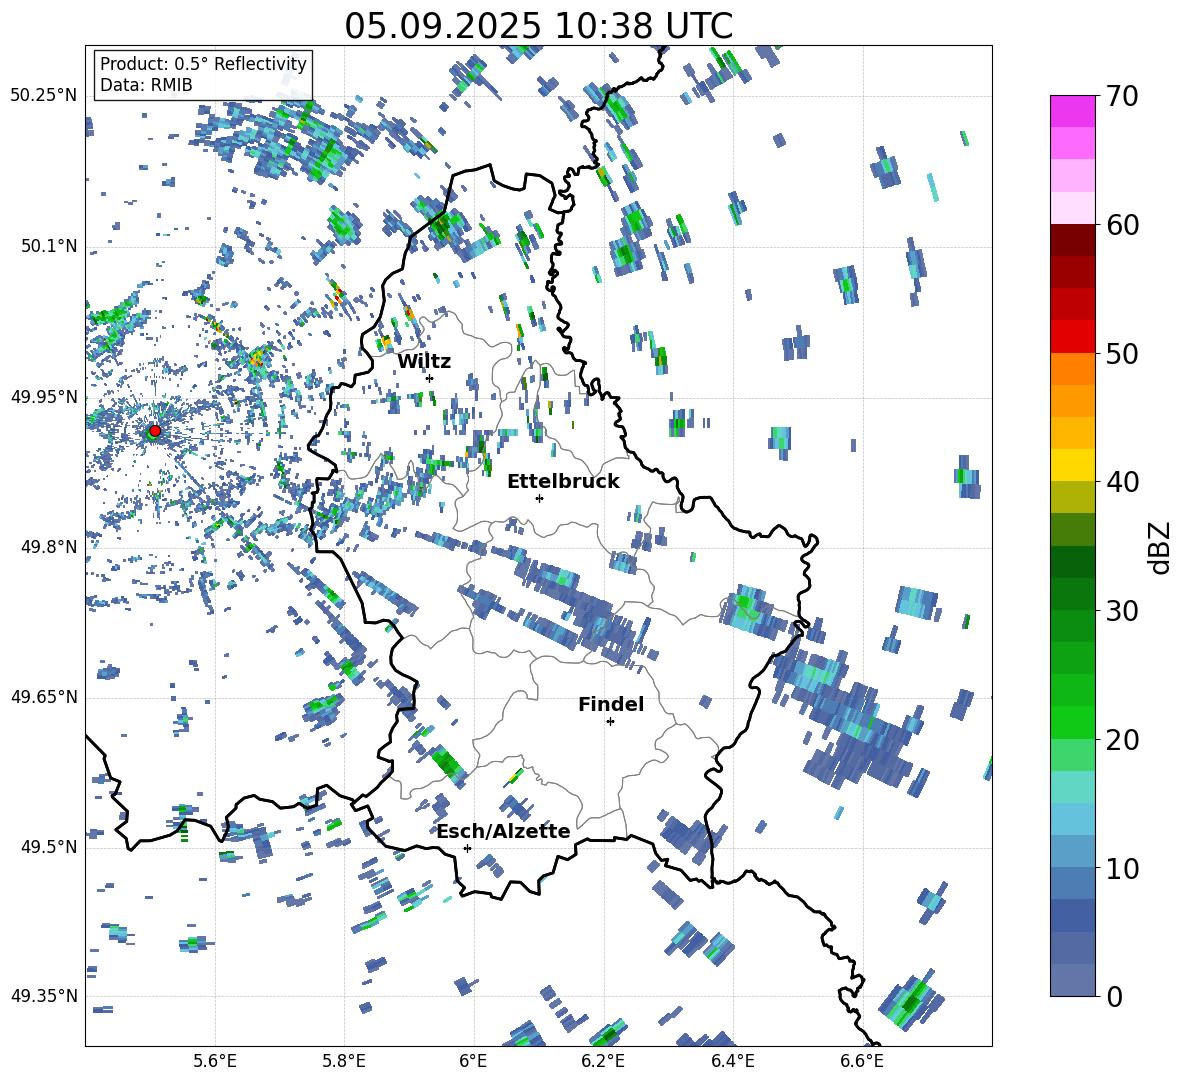
Task: Click the light blue 10 dBZ colorbar segment
Action: 1072,851
